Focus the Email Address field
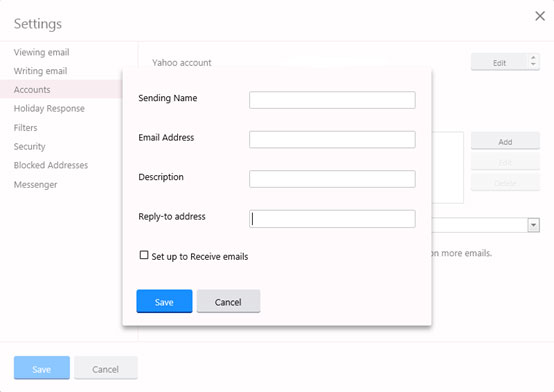 [x=332, y=140]
